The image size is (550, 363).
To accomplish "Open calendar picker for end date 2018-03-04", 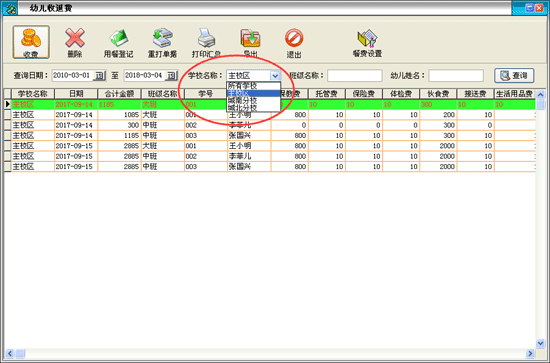I will 171,76.
